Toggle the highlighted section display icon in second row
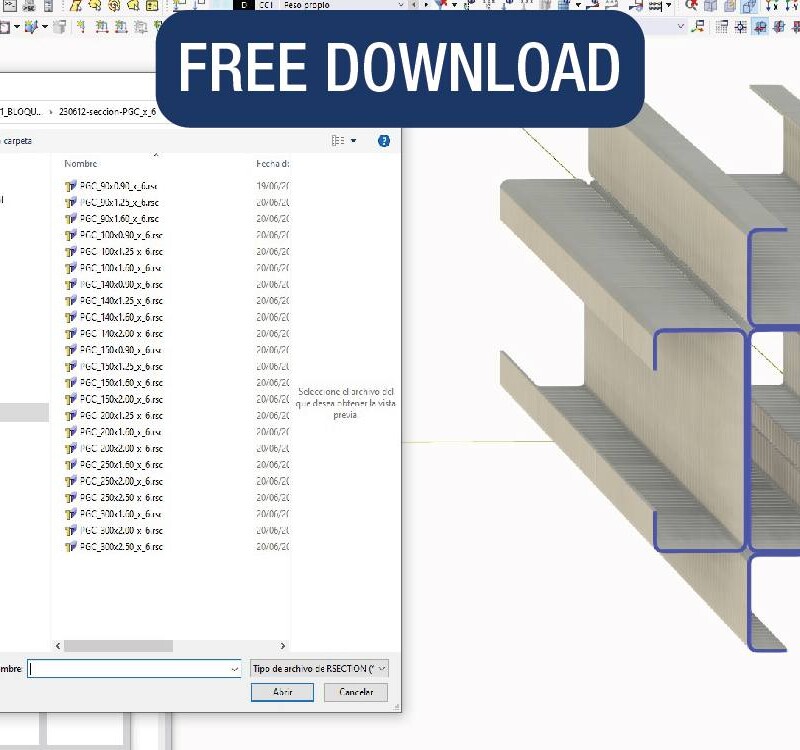Screen dimensions: 800x750 760,27
